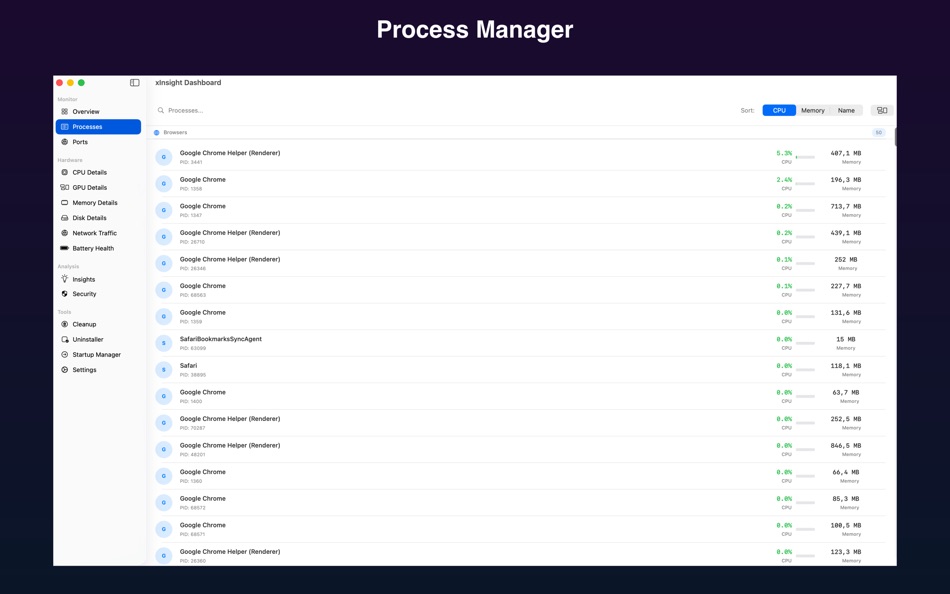Sort processes by CPU

779,110
